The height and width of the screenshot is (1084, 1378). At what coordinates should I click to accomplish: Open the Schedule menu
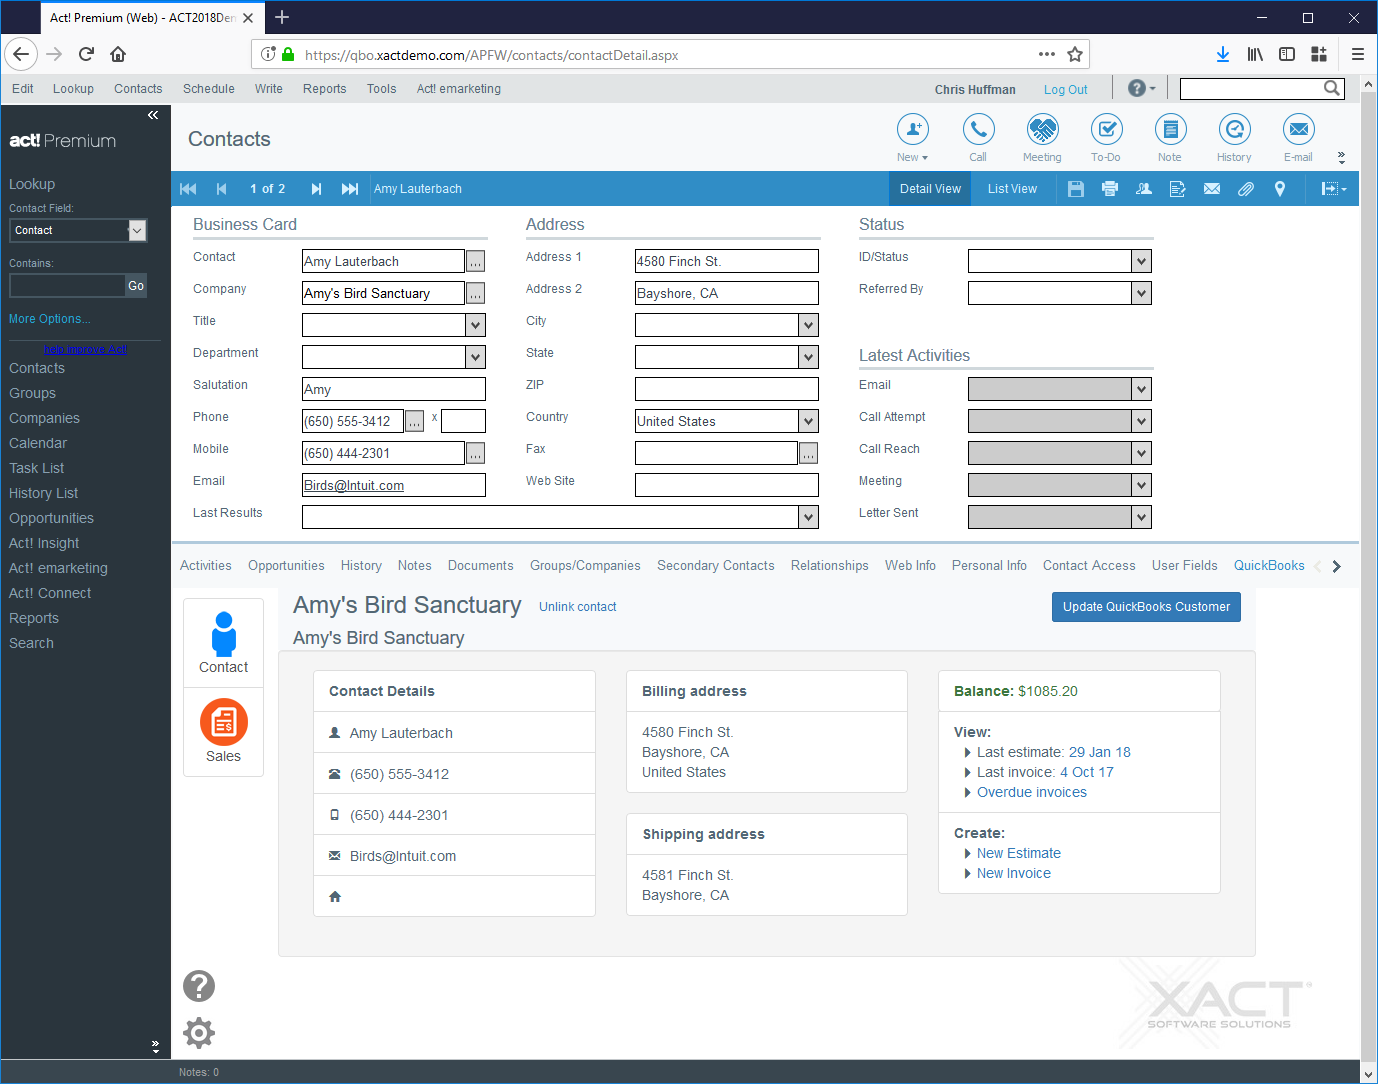[209, 89]
